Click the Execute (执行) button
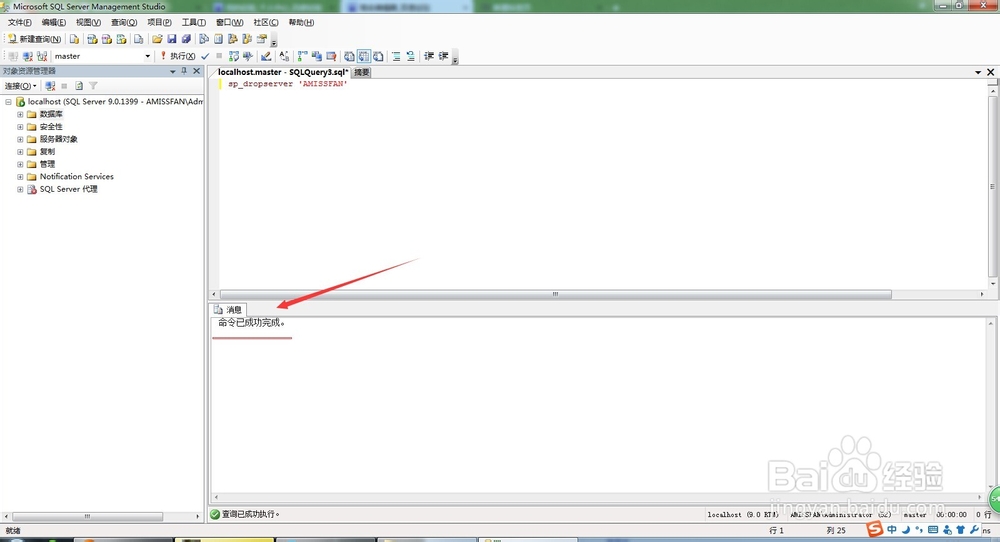Image resolution: width=1000 pixels, height=542 pixels. tap(177, 56)
